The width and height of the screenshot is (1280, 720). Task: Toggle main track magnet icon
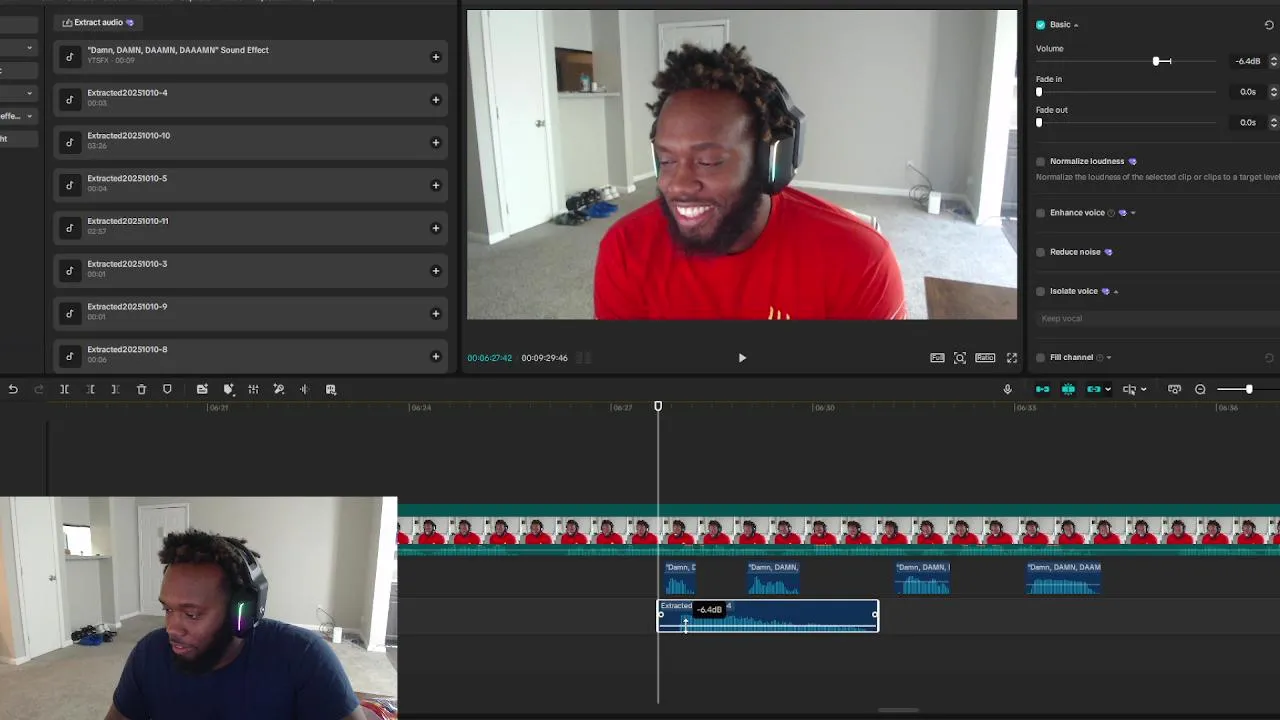click(1042, 389)
